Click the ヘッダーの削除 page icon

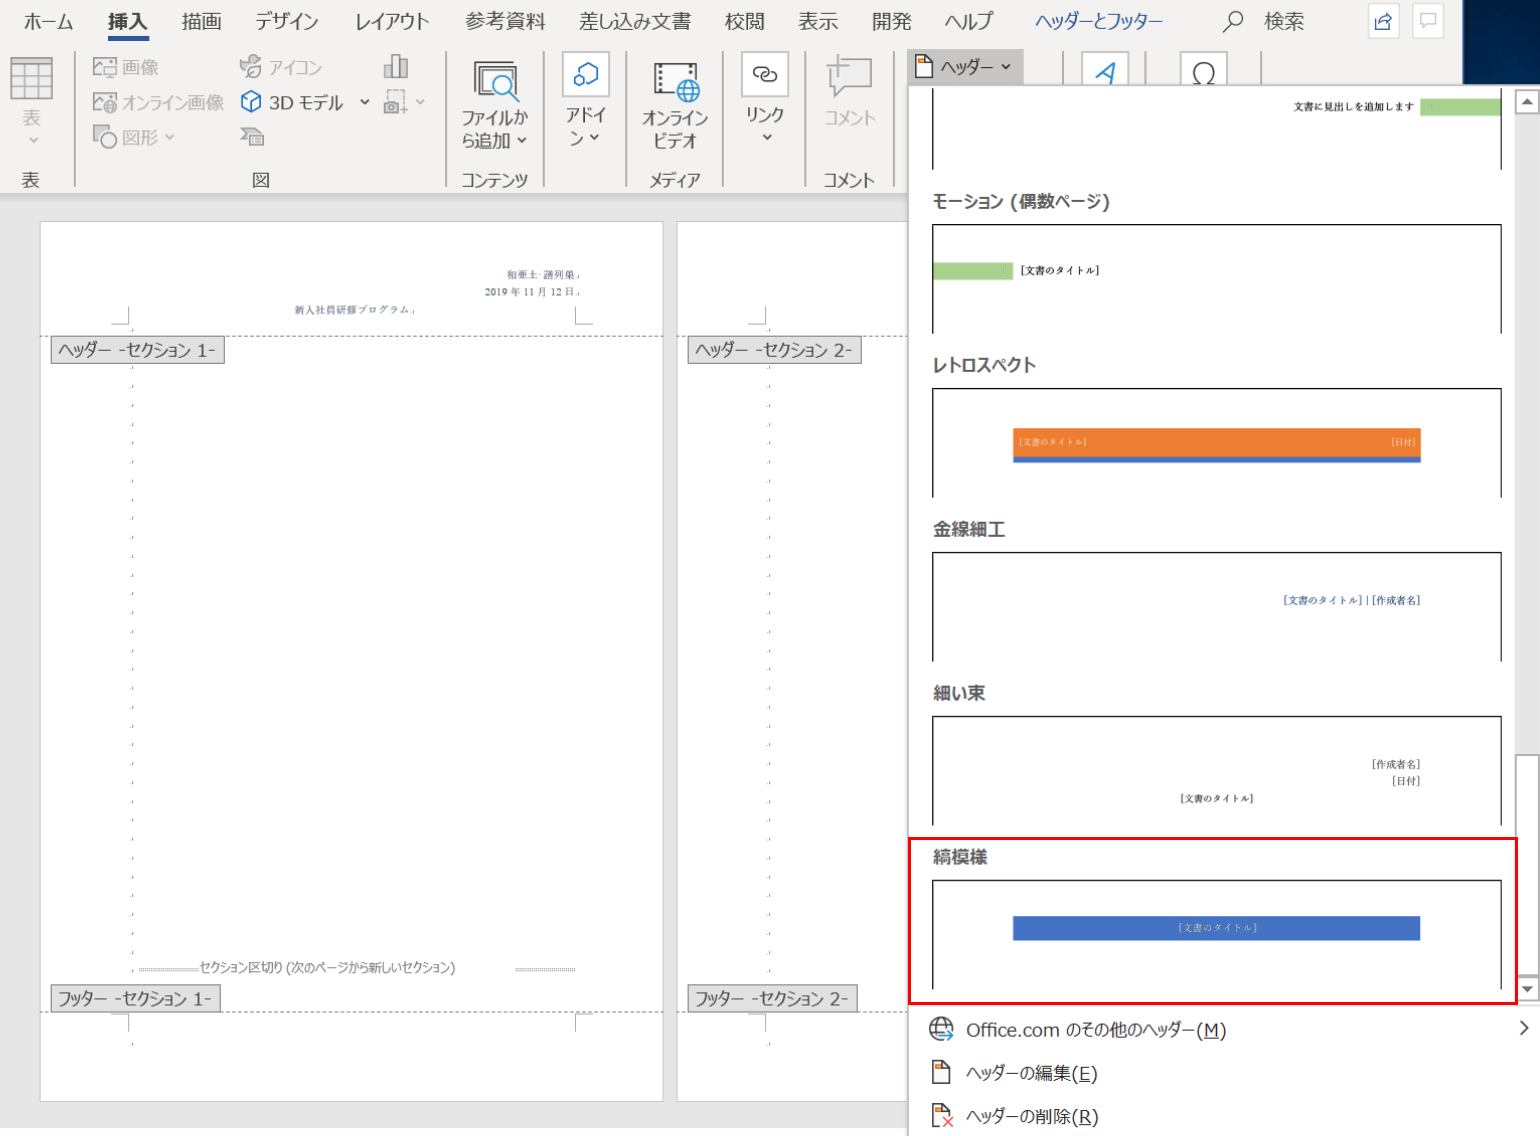(942, 1116)
